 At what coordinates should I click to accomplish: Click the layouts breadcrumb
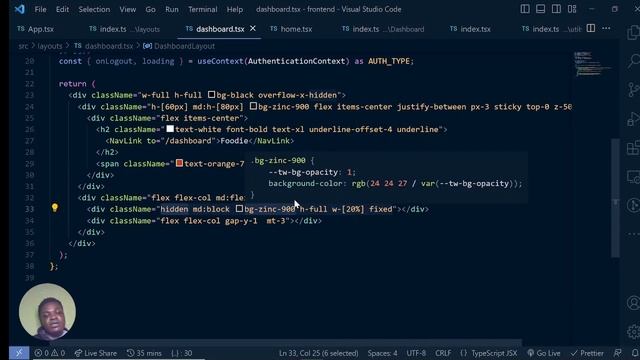(x=50, y=46)
